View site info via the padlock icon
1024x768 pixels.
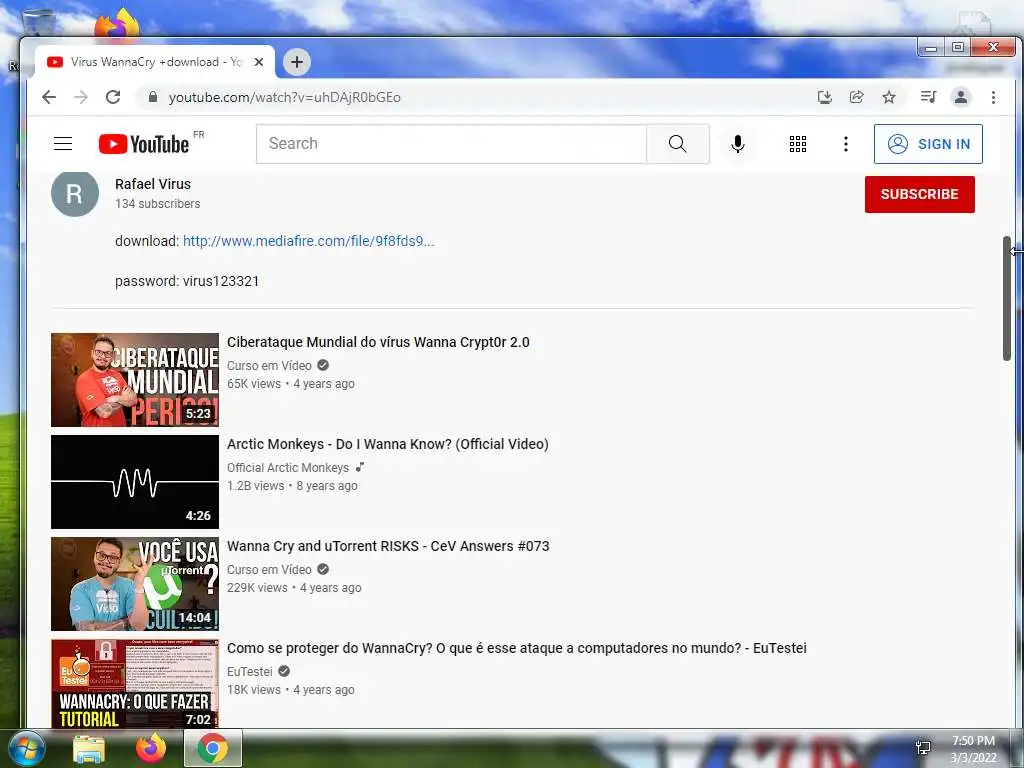153,97
